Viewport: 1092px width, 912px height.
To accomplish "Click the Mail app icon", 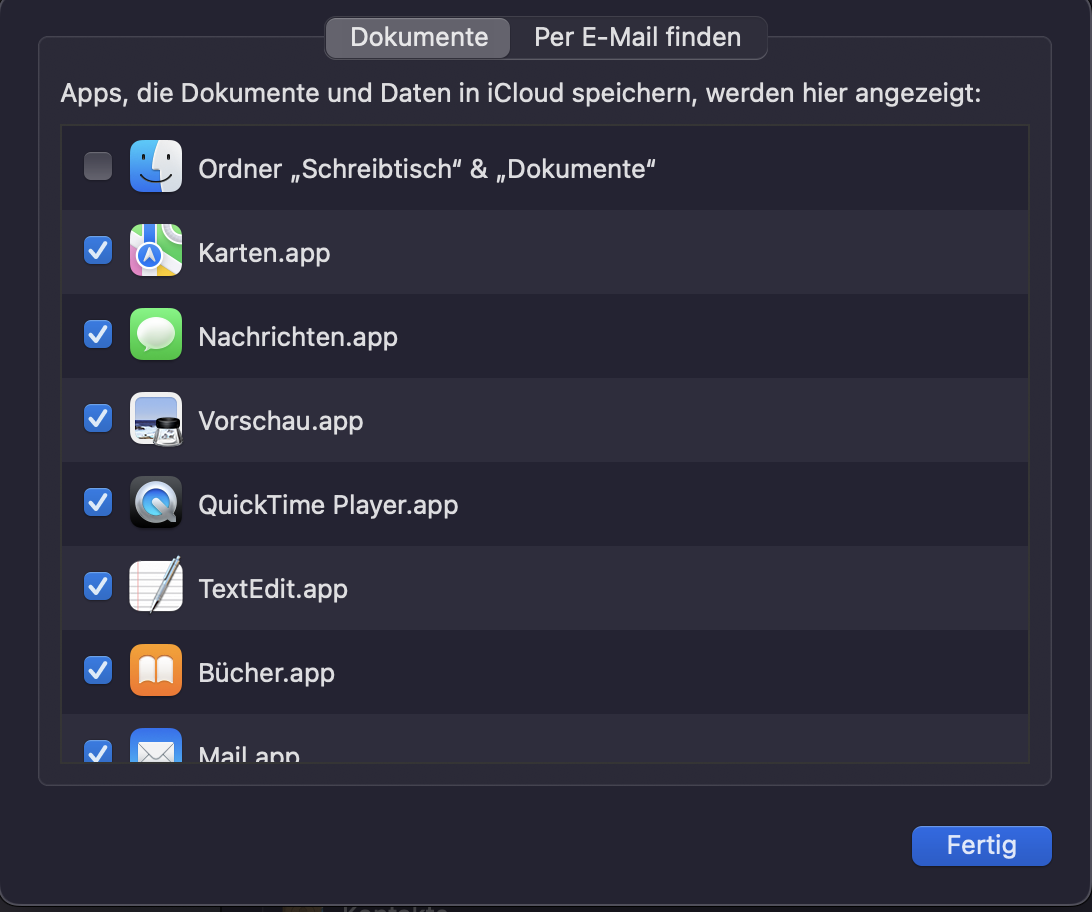I will pos(156,750).
